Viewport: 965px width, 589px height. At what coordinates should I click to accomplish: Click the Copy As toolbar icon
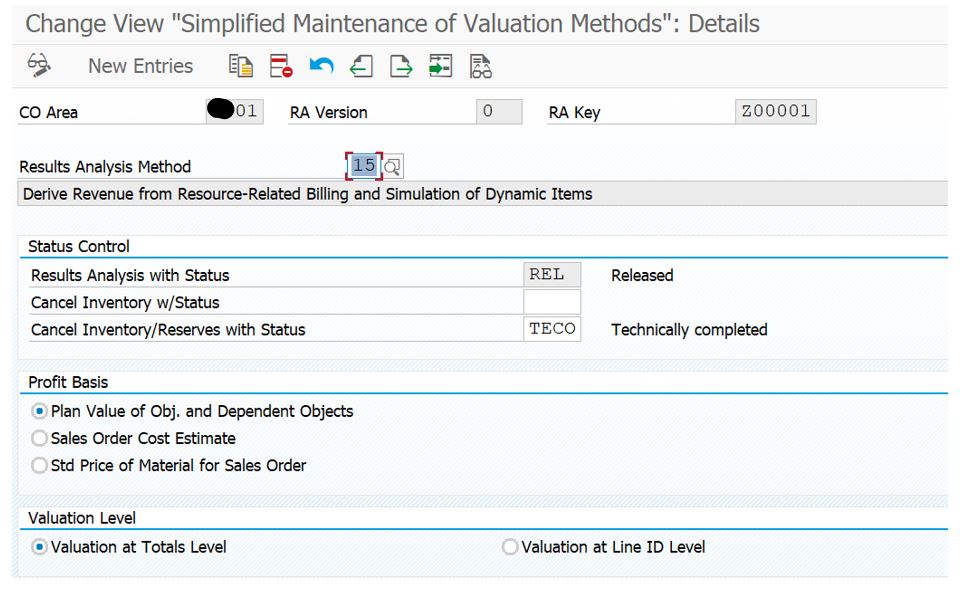[241, 66]
